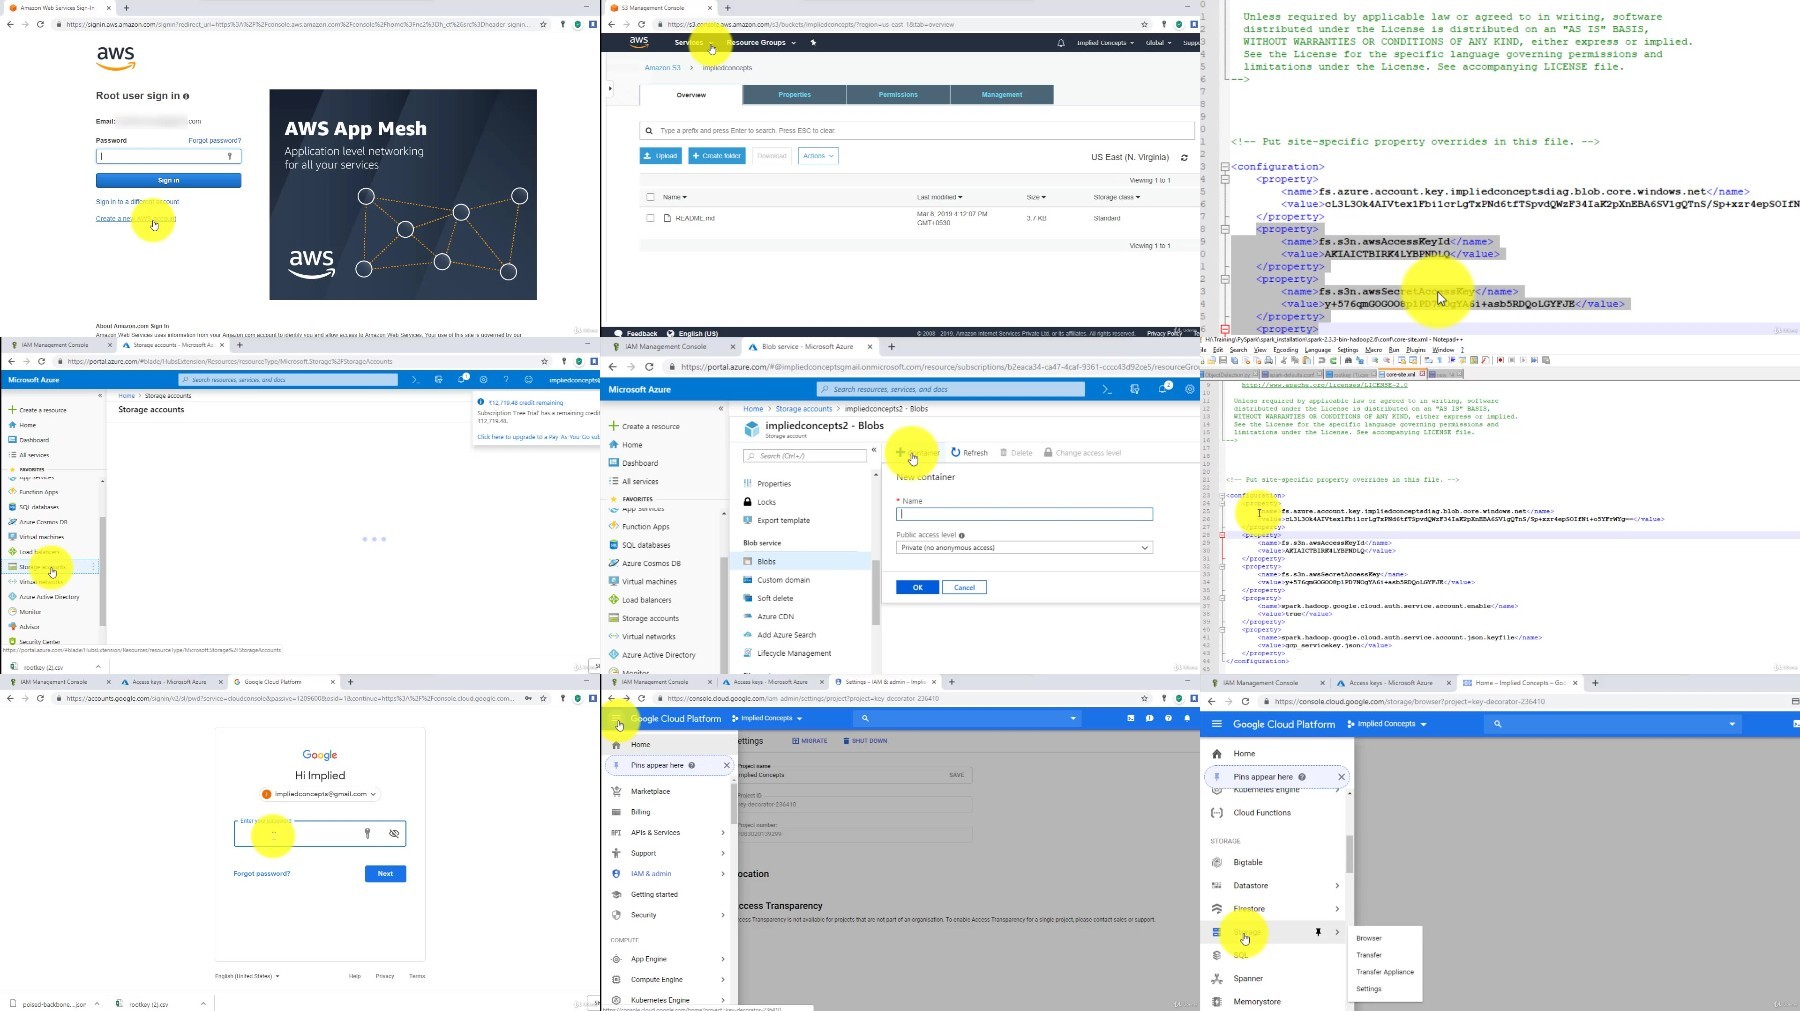The height and width of the screenshot is (1011, 1800).
Task: Click Next on Google sign-in
Action: (385, 873)
